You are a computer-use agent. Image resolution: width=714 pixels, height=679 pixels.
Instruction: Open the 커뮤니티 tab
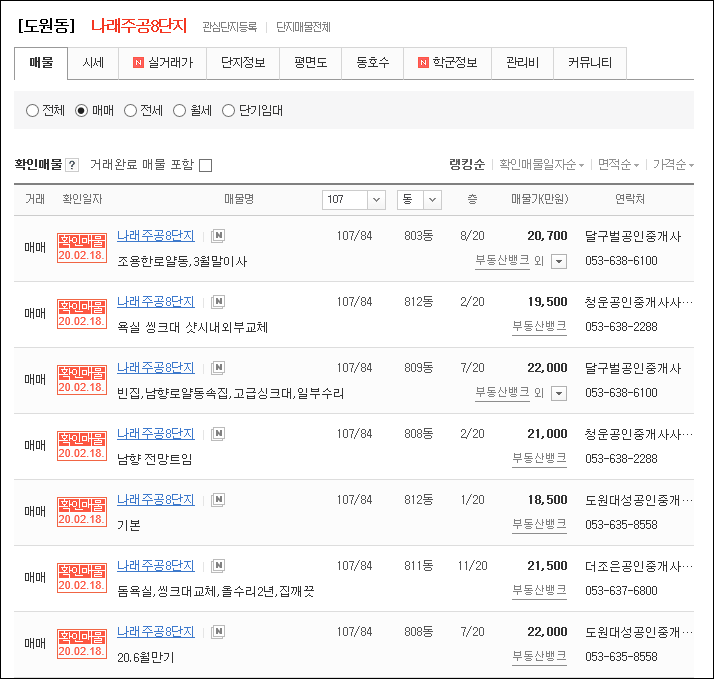[x=590, y=63]
